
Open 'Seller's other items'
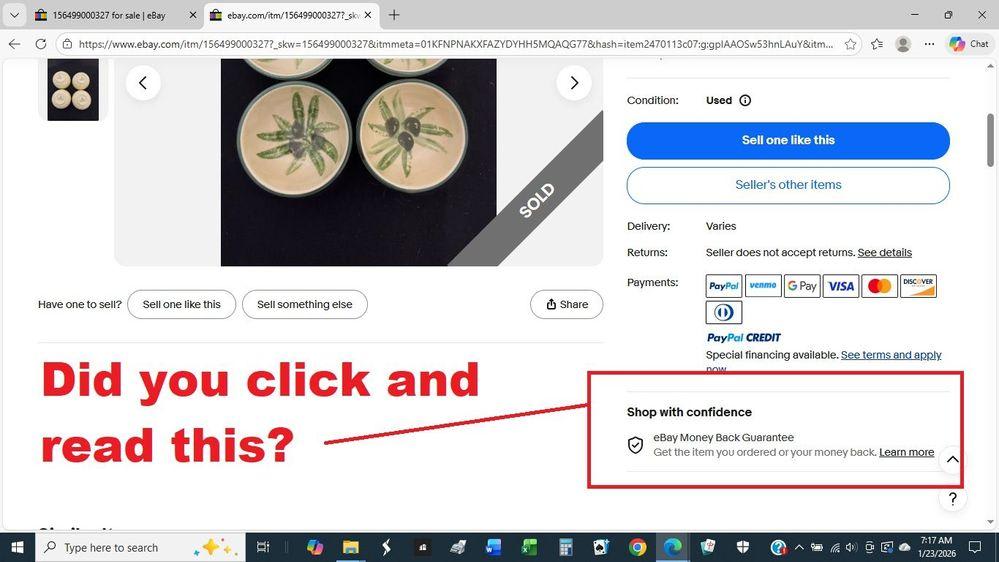pos(788,185)
